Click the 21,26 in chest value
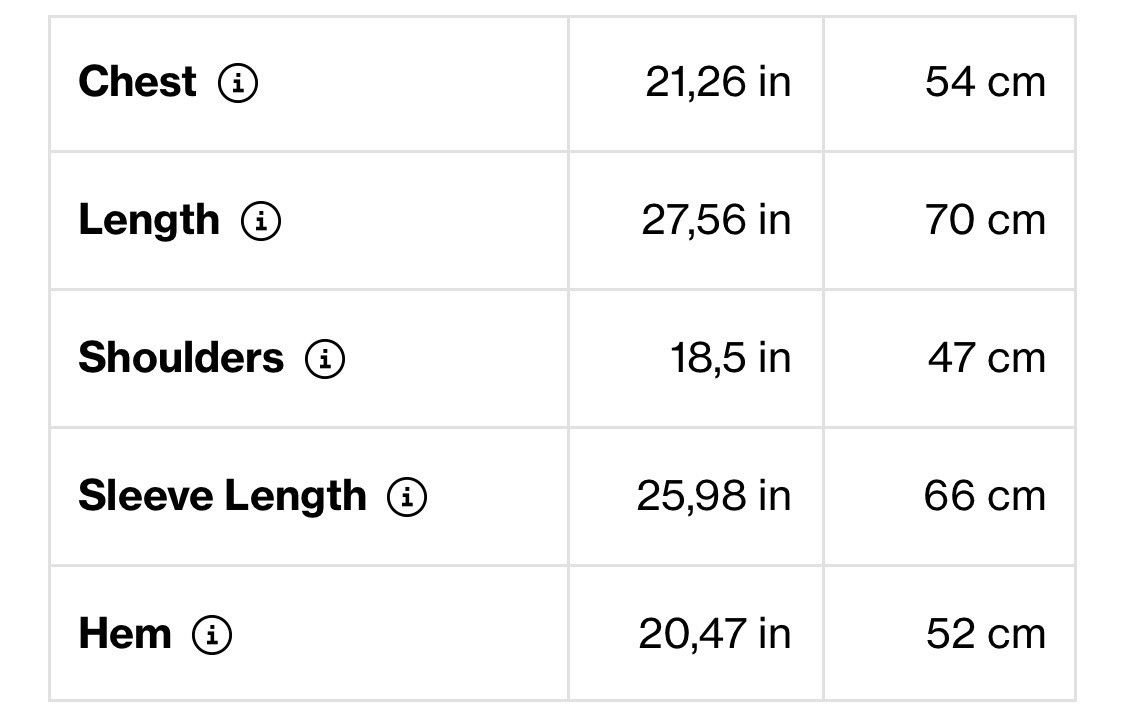Image resolution: width=1125 pixels, height=715 pixels. [x=718, y=82]
